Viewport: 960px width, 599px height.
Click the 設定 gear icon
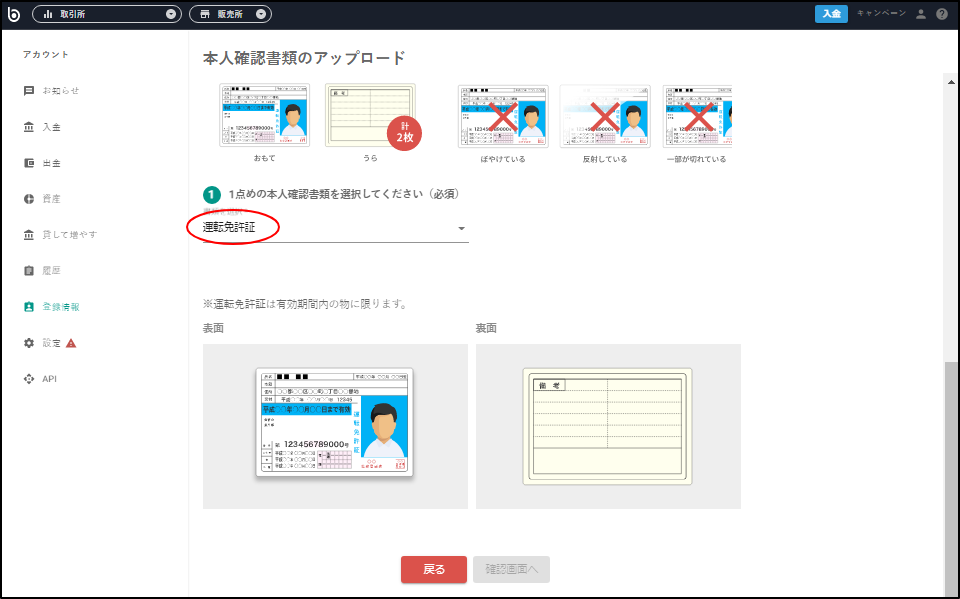(29, 343)
